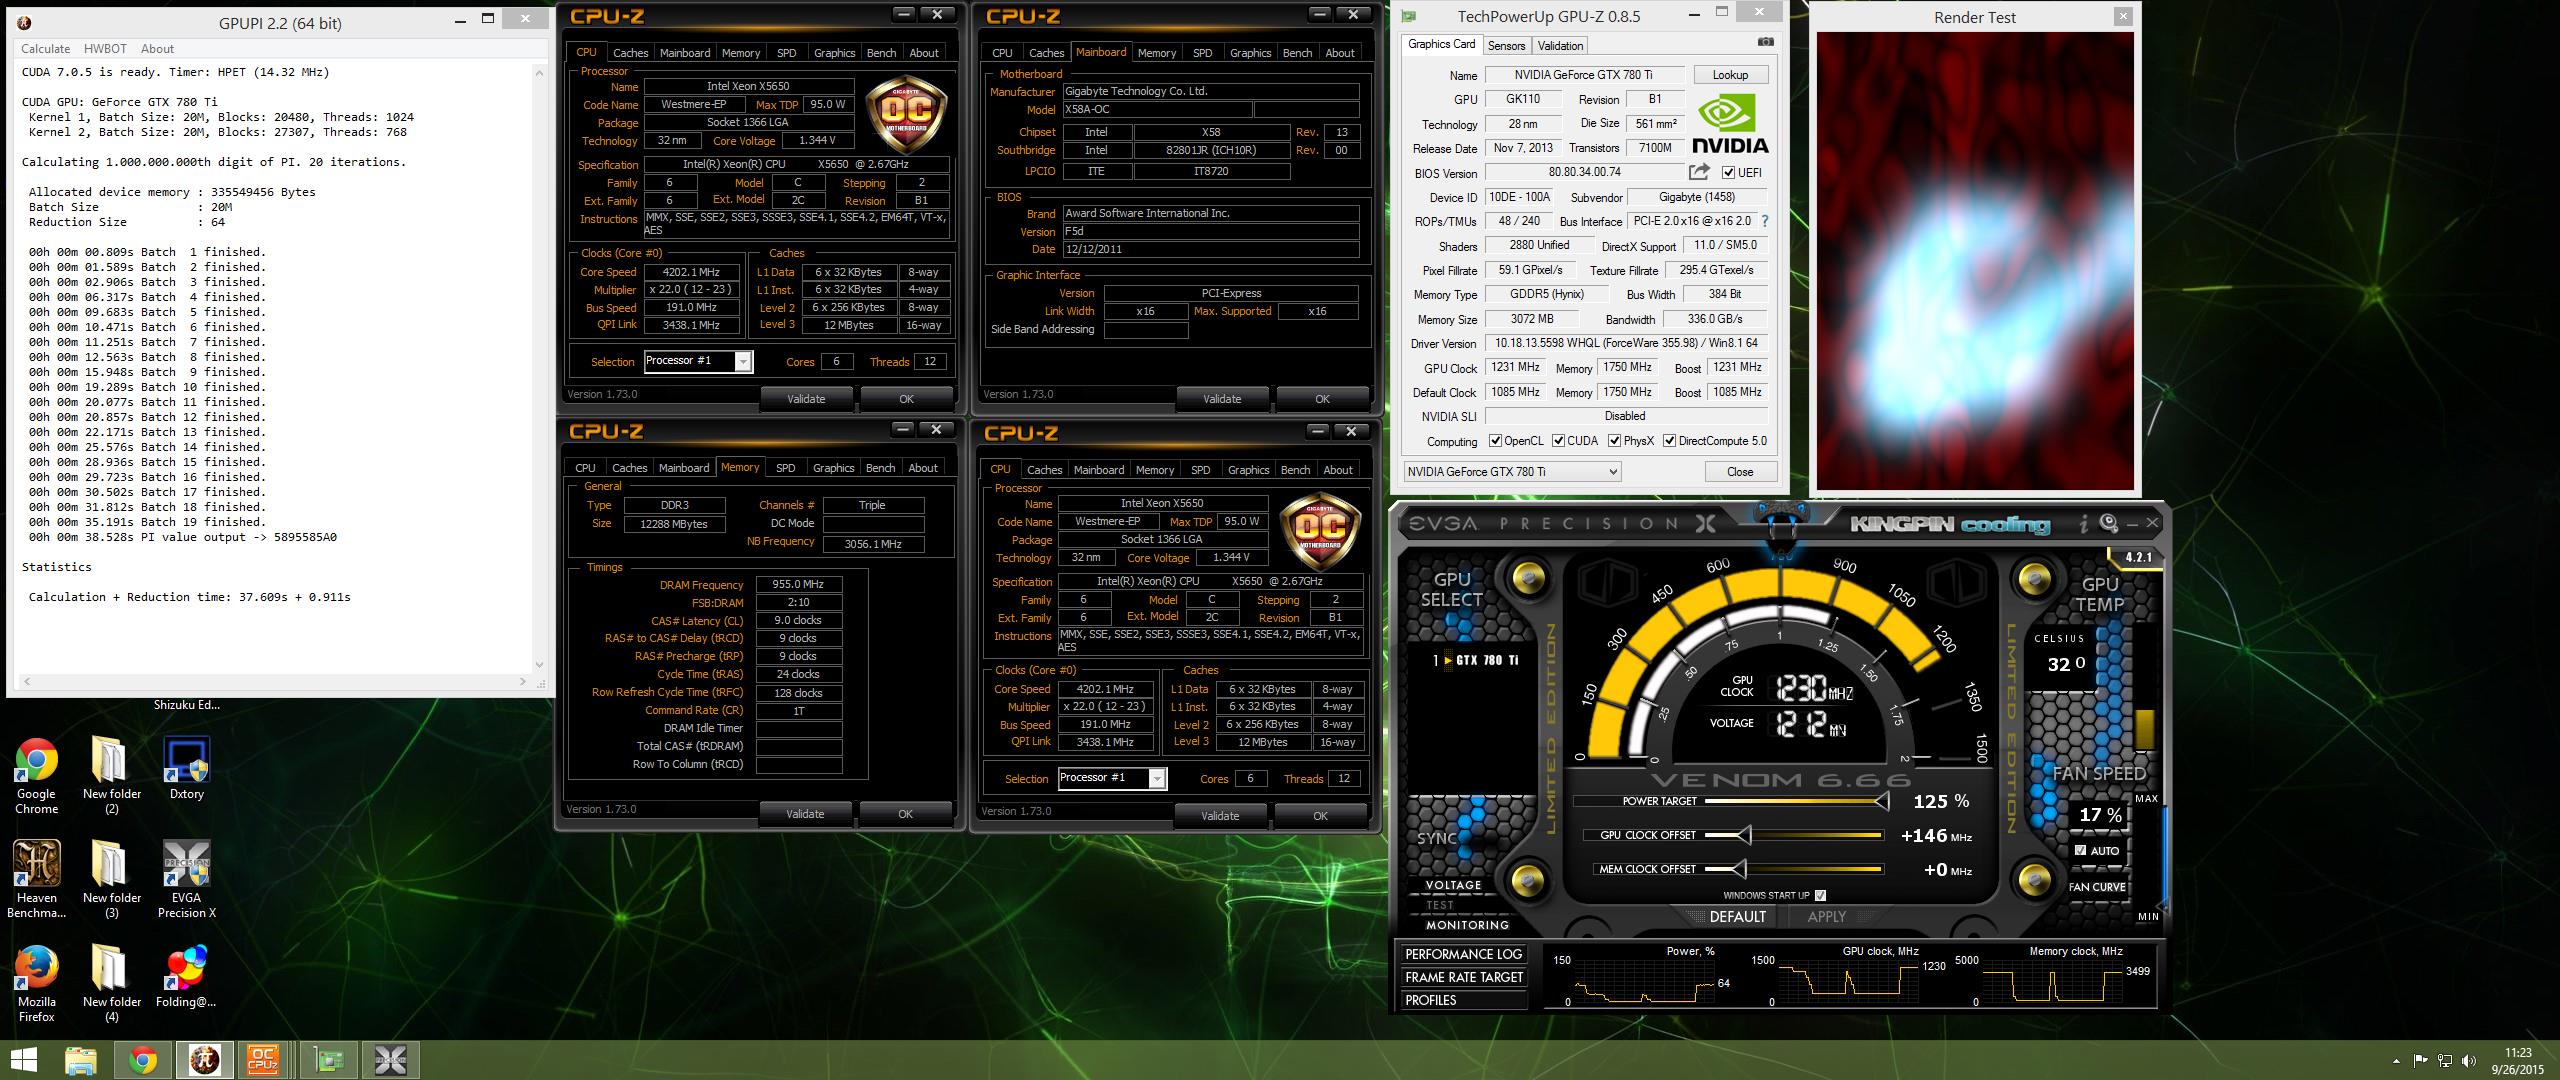Viewport: 2560px width, 1080px height.
Task: Click GPU-Z screenshot camera icon
Action: click(1766, 42)
